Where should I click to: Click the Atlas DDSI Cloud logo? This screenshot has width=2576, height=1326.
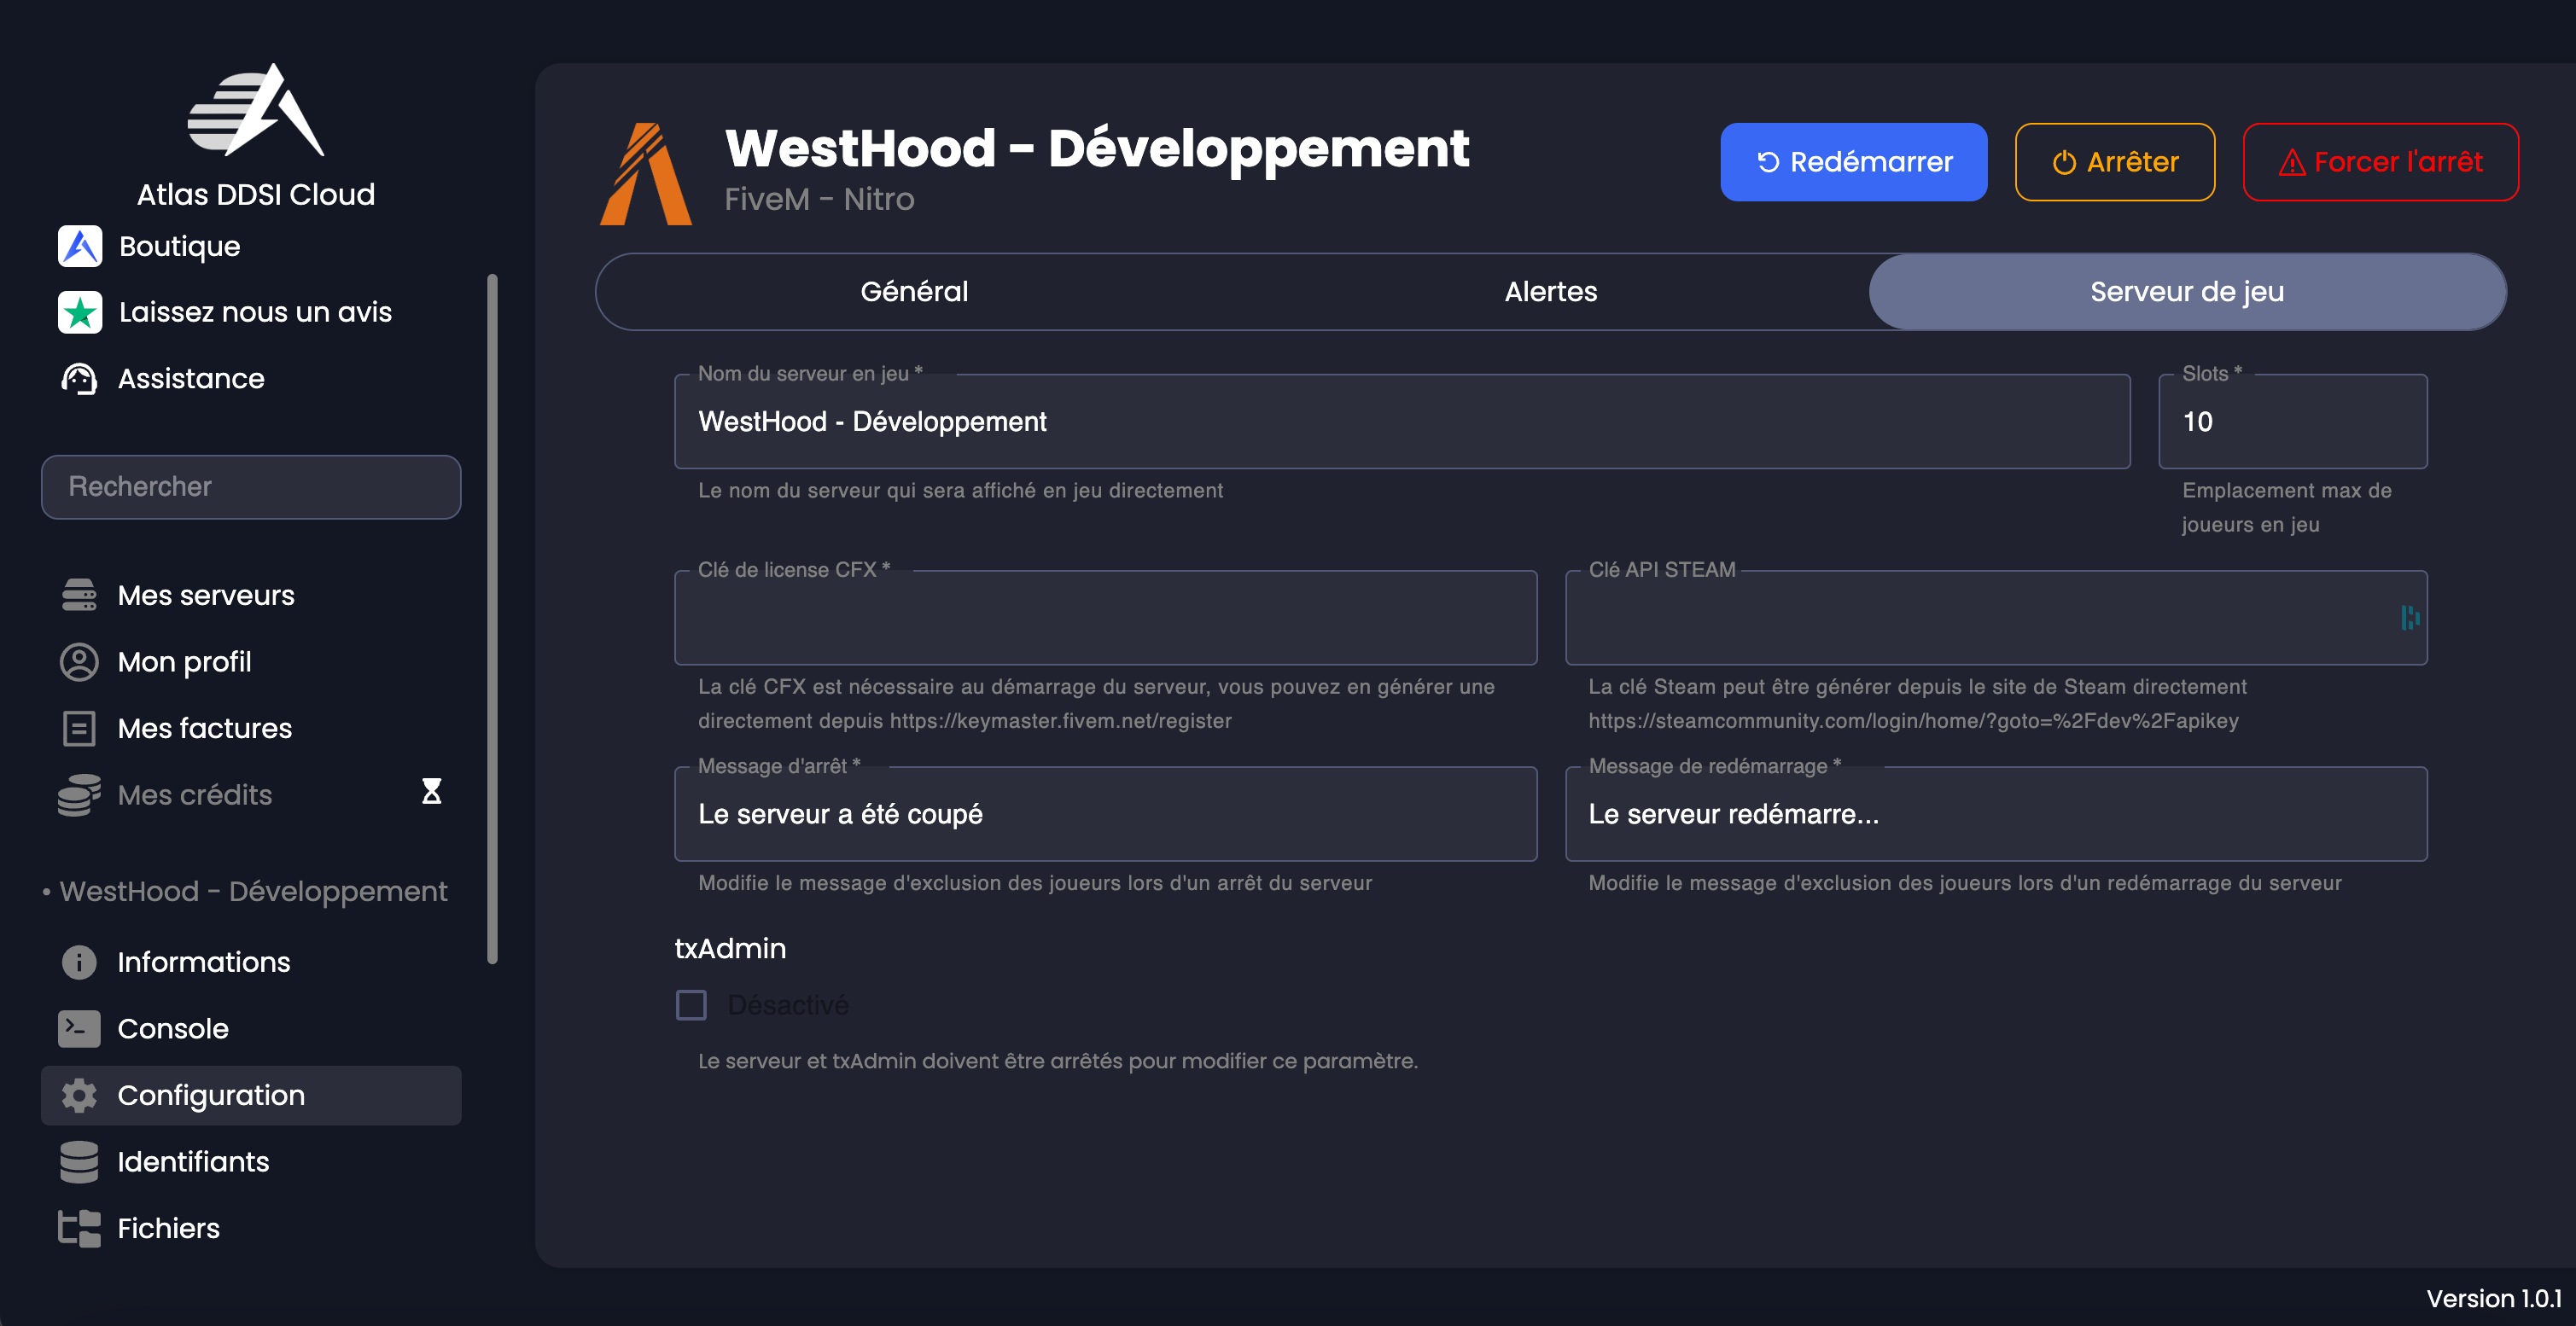(x=256, y=110)
